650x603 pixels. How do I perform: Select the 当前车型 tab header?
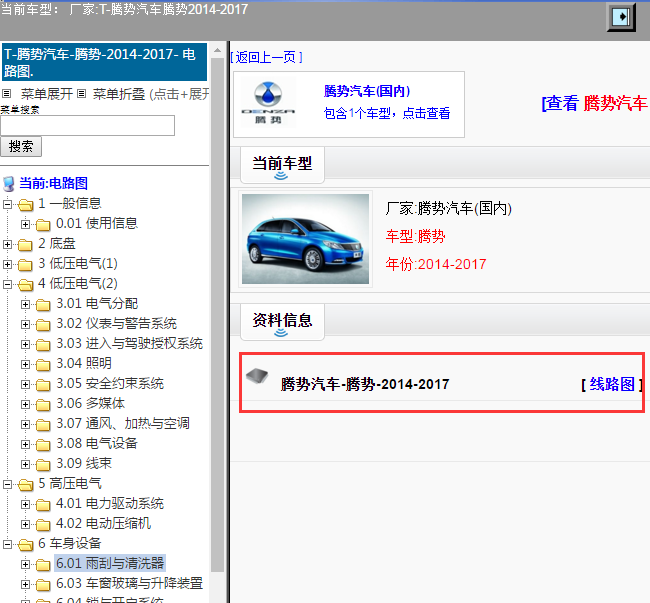point(282,165)
